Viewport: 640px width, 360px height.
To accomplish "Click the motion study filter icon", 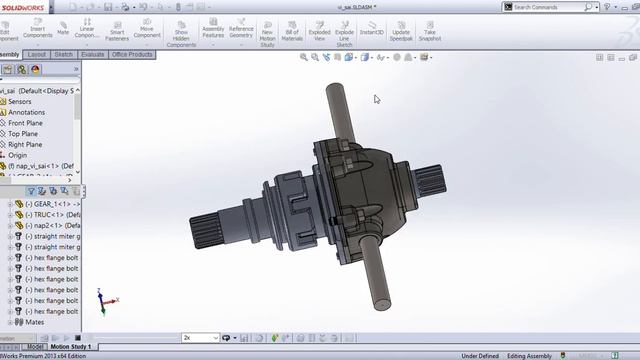I will coord(31,191).
